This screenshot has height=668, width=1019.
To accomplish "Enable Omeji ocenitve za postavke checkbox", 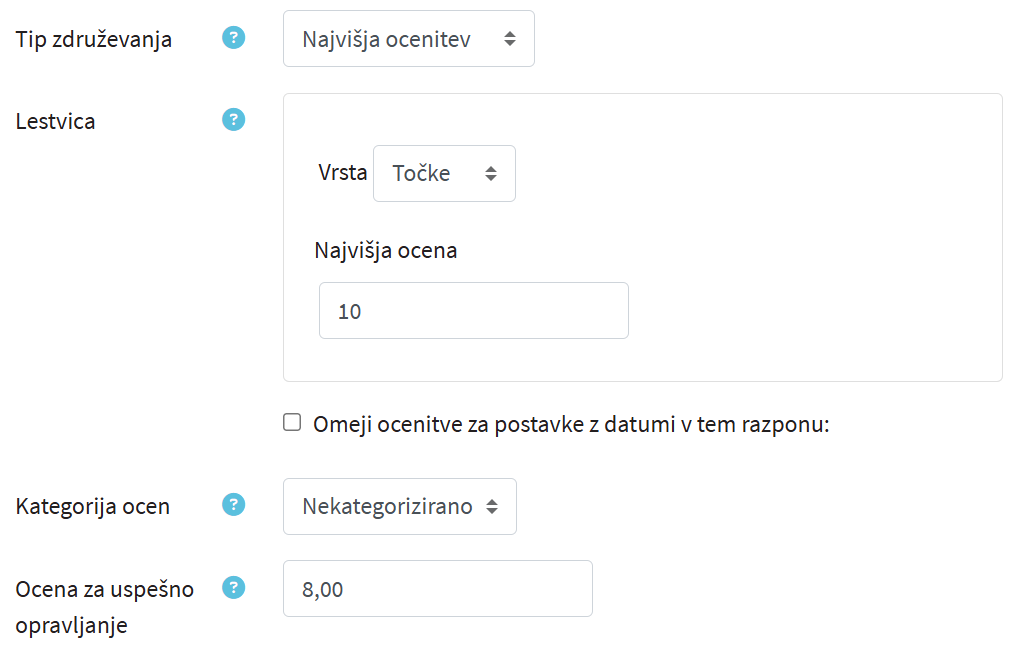I will [x=292, y=423].
